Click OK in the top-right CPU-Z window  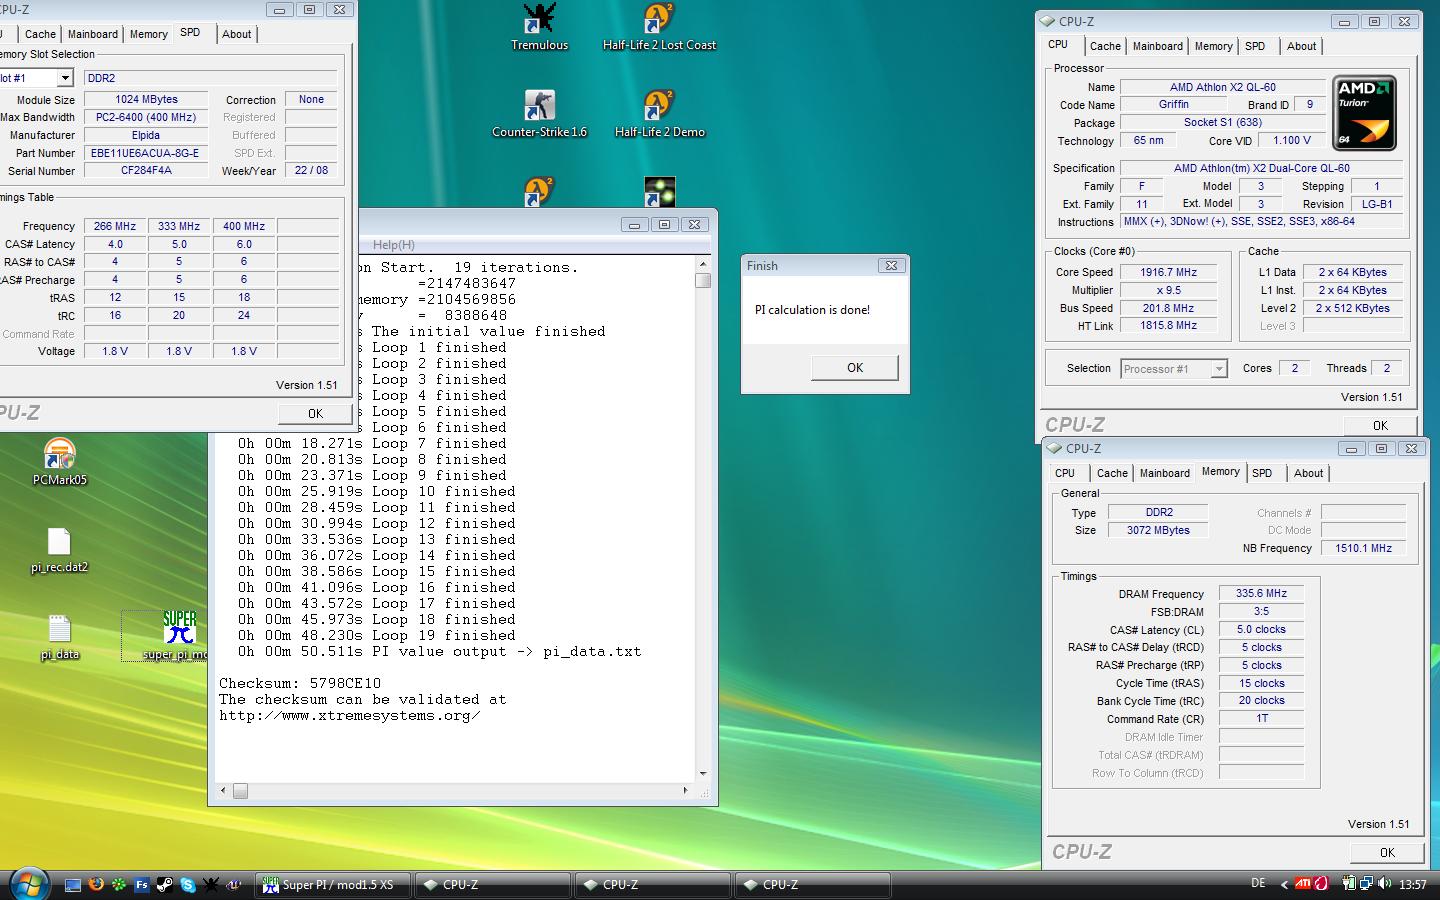coord(1380,425)
